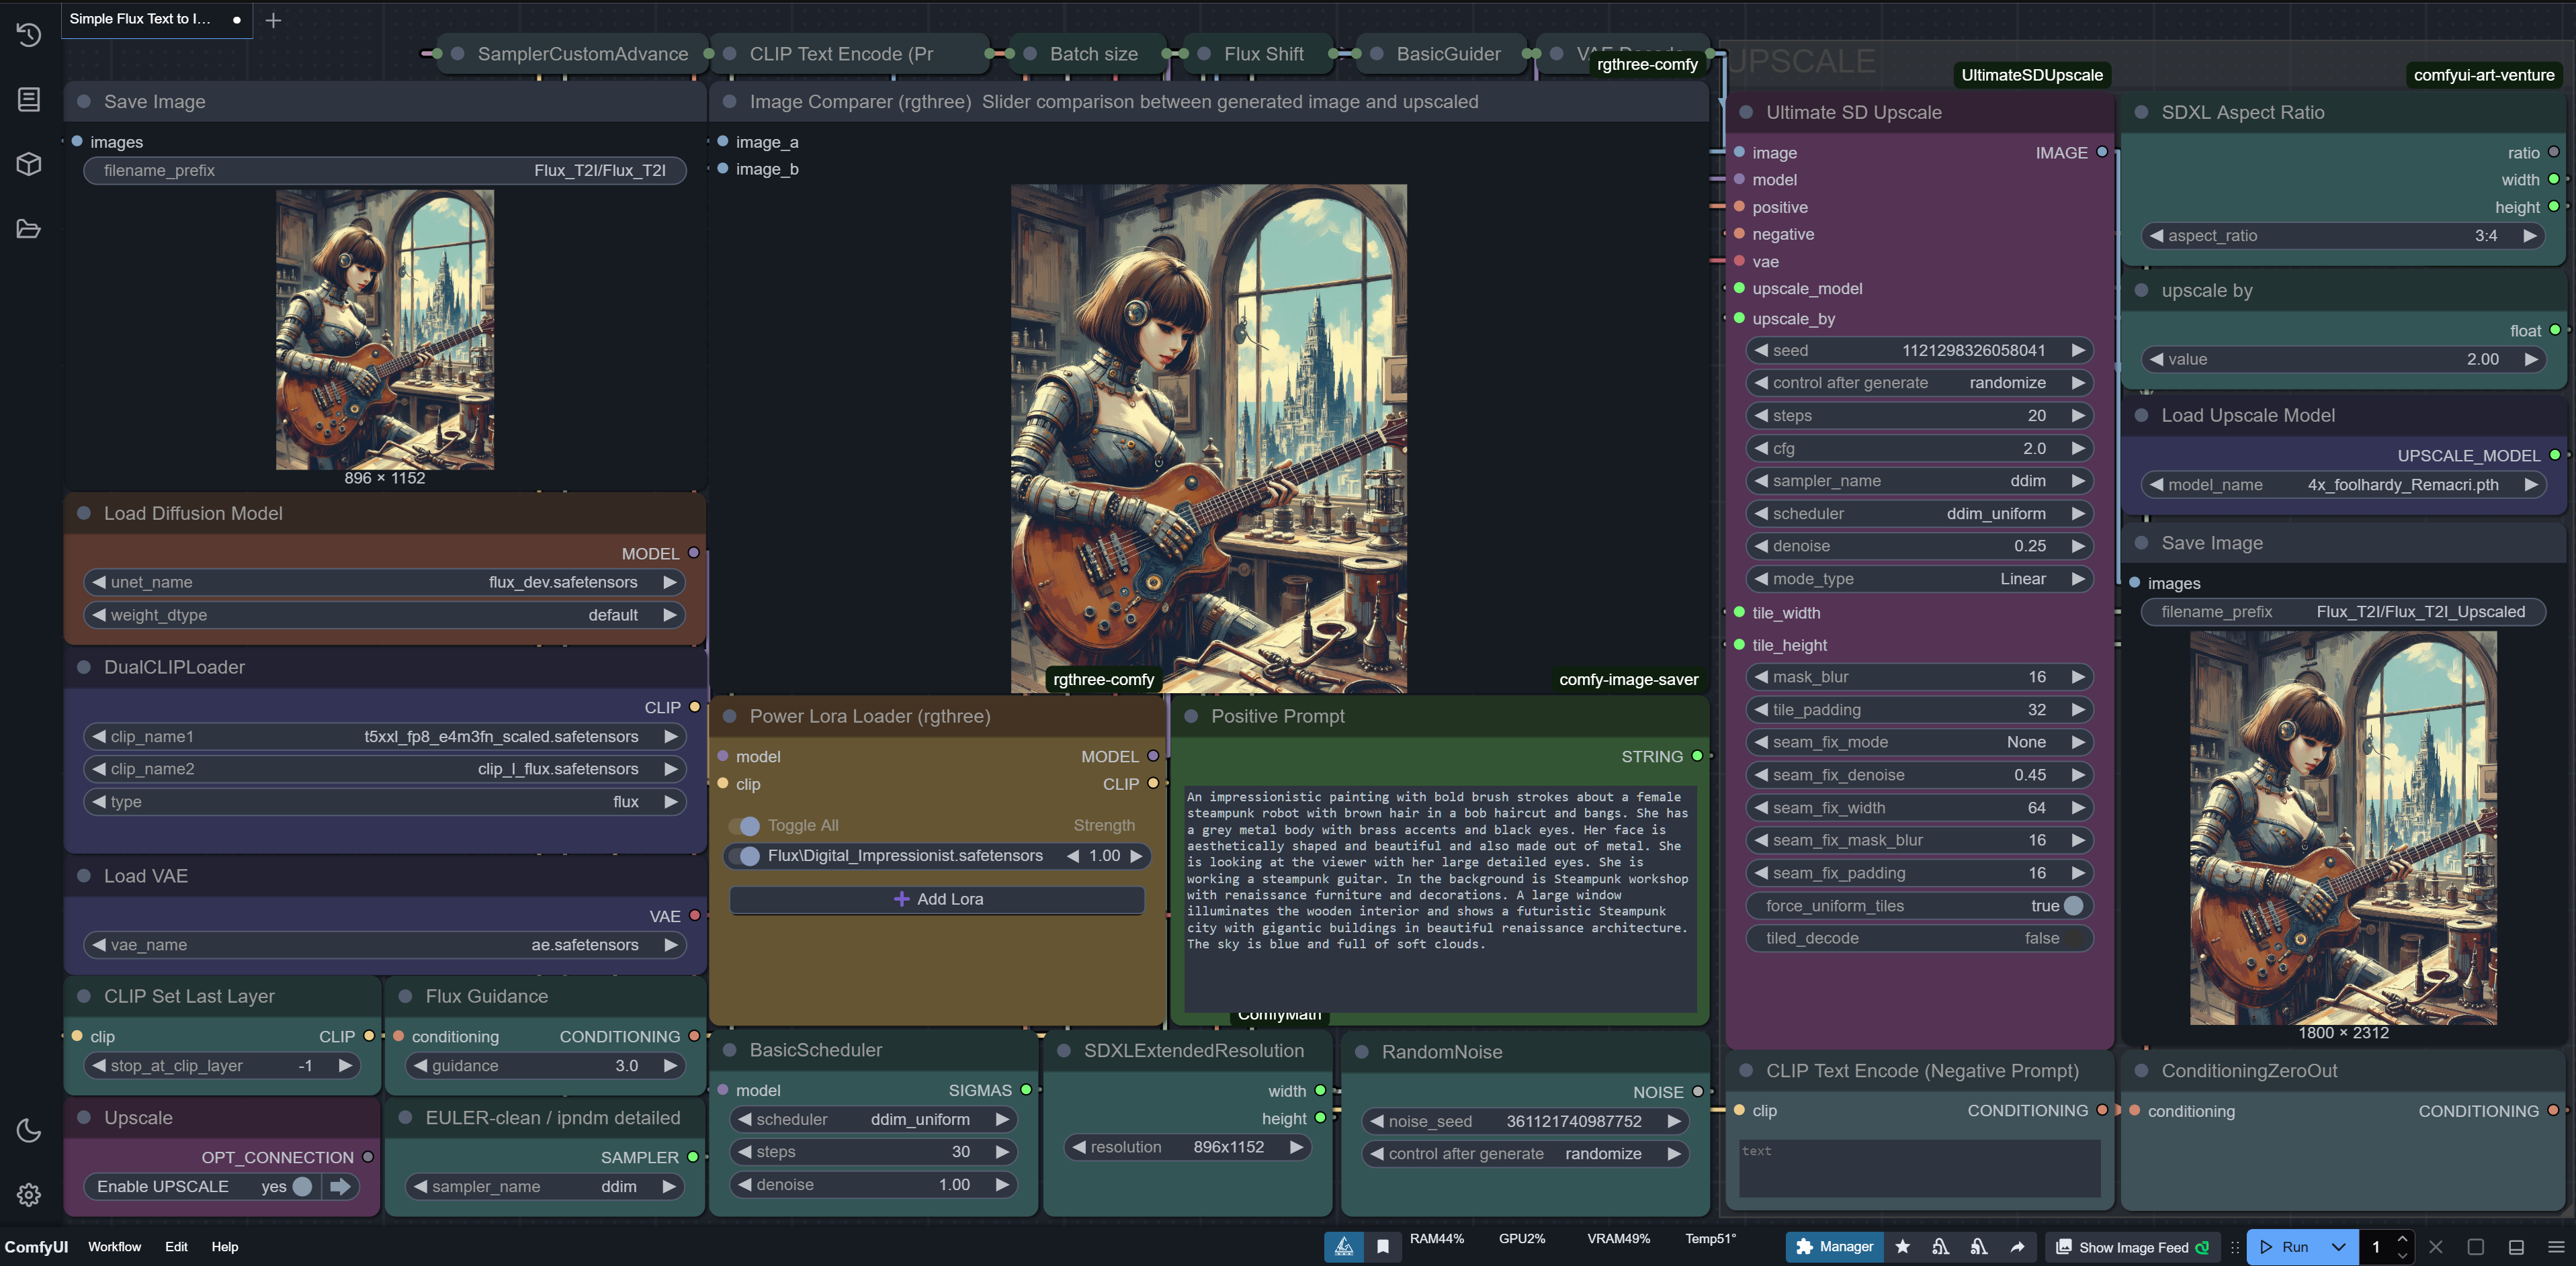This screenshot has height=1266, width=2576.
Task: Click the Add Lora button
Action: (x=937, y=899)
